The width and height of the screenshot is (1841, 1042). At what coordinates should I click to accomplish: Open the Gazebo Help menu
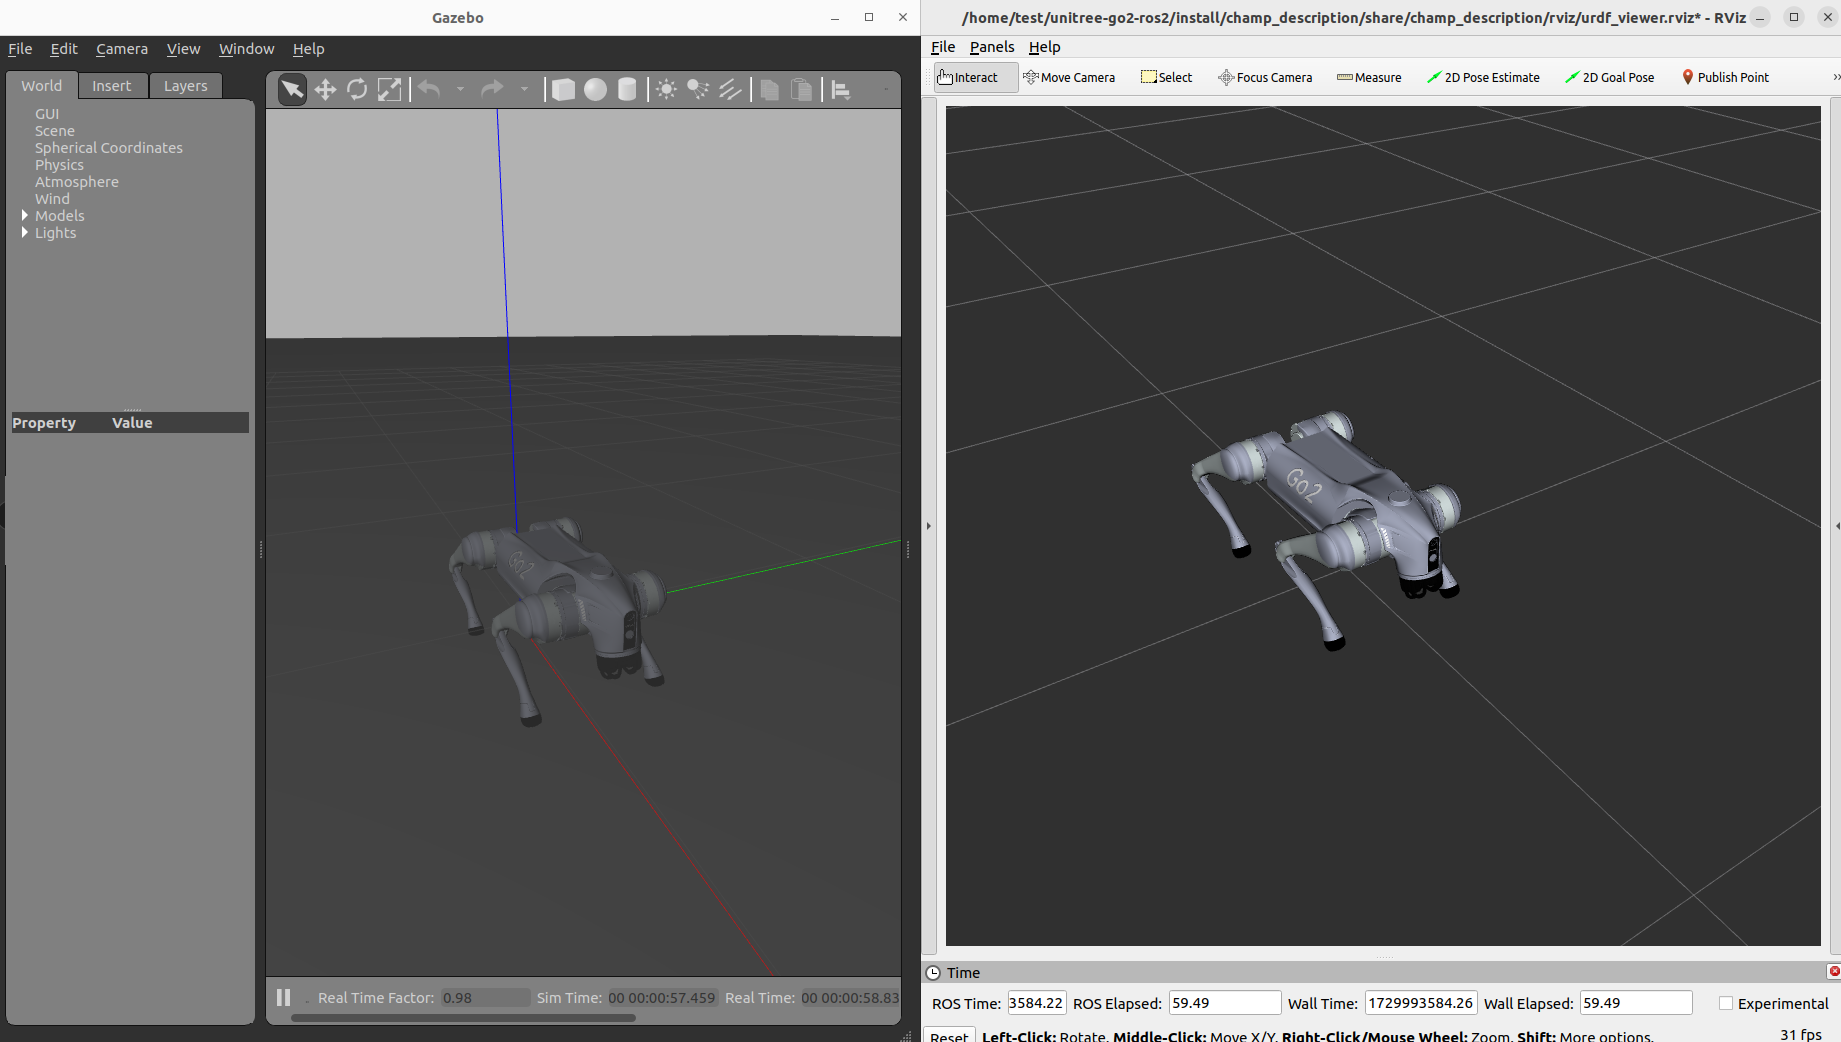(x=308, y=49)
